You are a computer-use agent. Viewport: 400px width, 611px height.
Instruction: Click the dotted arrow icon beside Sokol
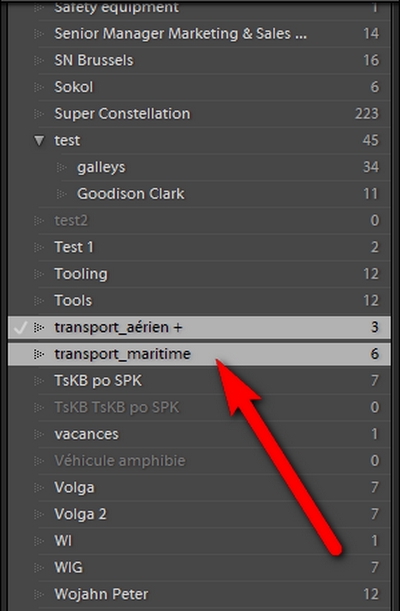tap(39, 87)
